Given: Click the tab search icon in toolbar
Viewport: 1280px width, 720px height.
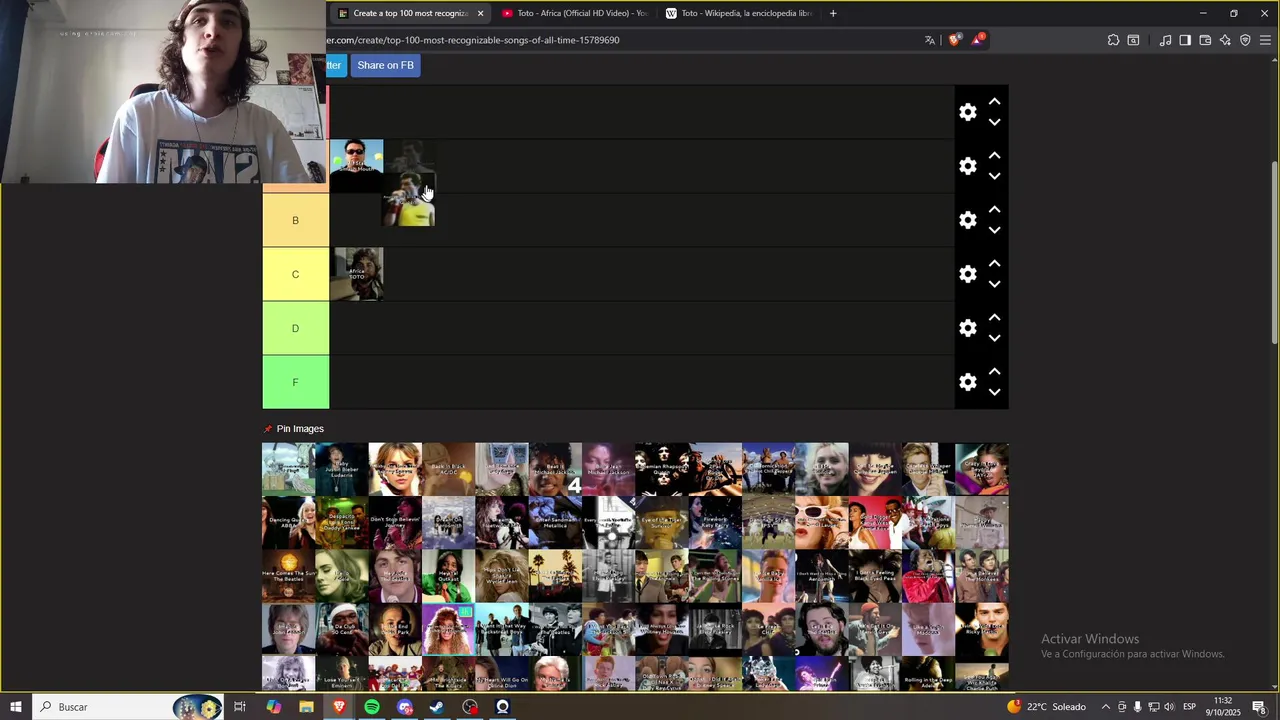Looking at the screenshot, I should point(1133,40).
